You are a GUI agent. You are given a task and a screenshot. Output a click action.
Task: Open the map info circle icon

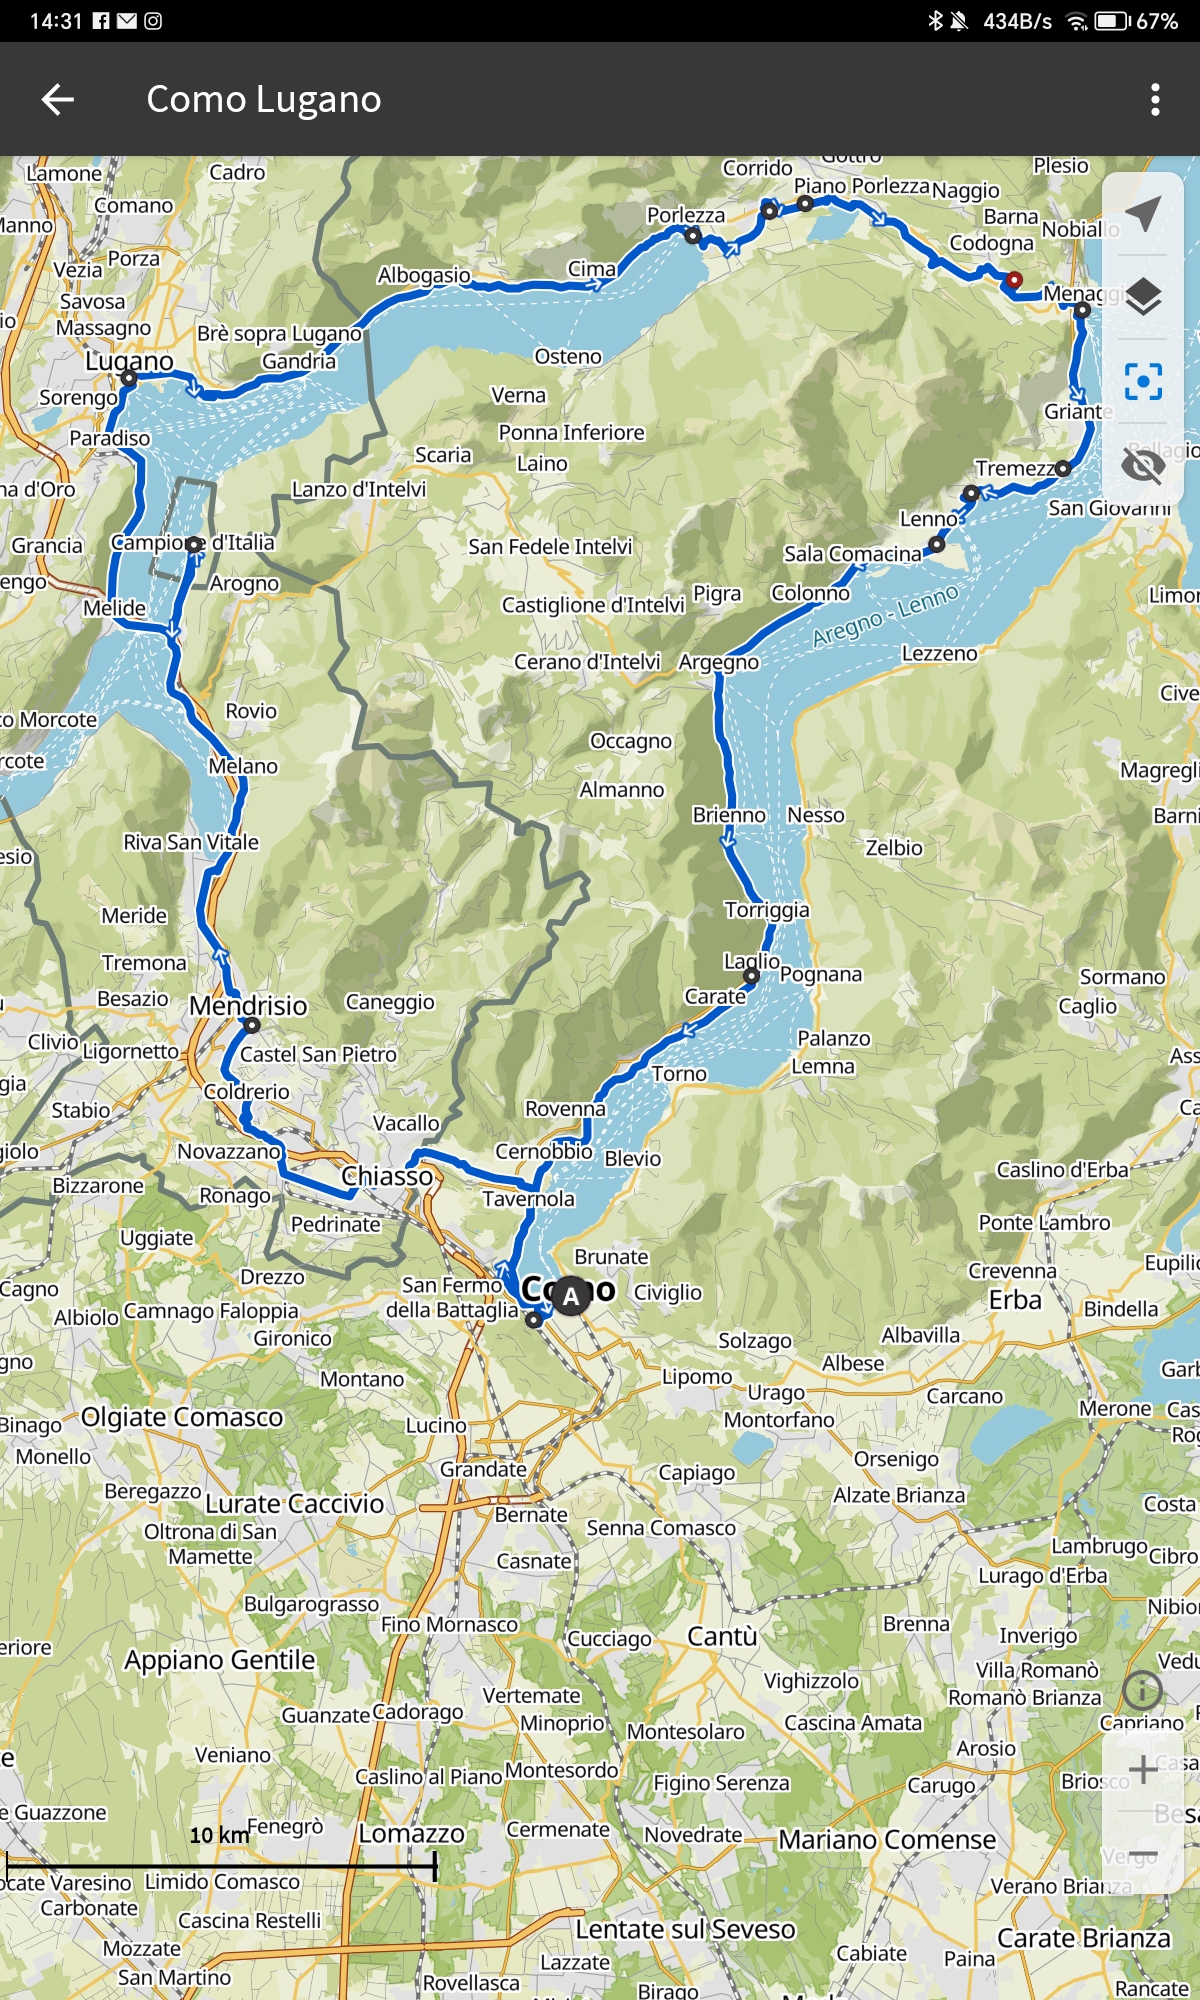coord(1142,1690)
